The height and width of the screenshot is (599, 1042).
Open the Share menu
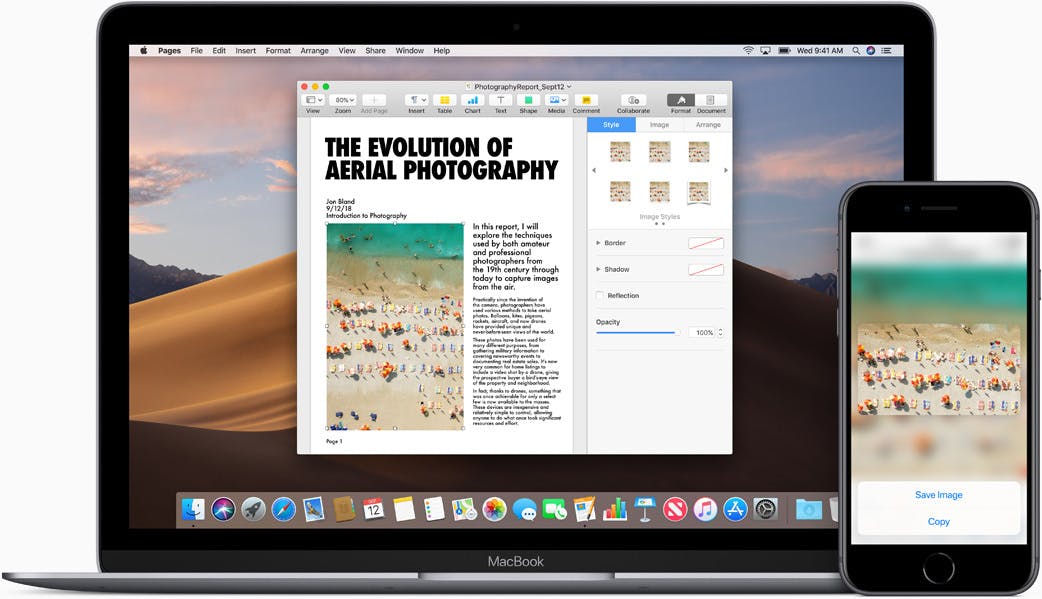tap(375, 51)
